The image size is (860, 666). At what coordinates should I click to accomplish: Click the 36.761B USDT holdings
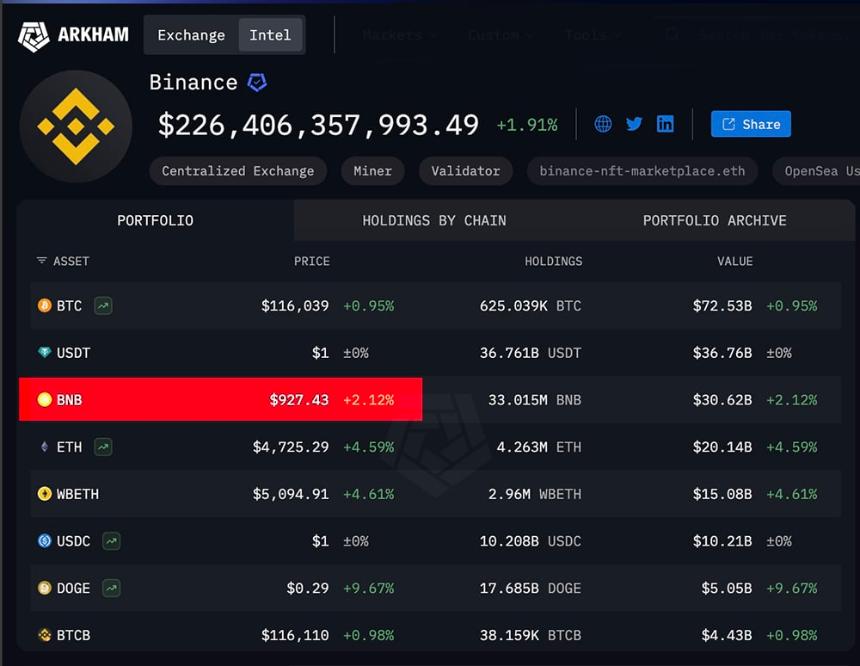pyautogui.click(x=530, y=353)
